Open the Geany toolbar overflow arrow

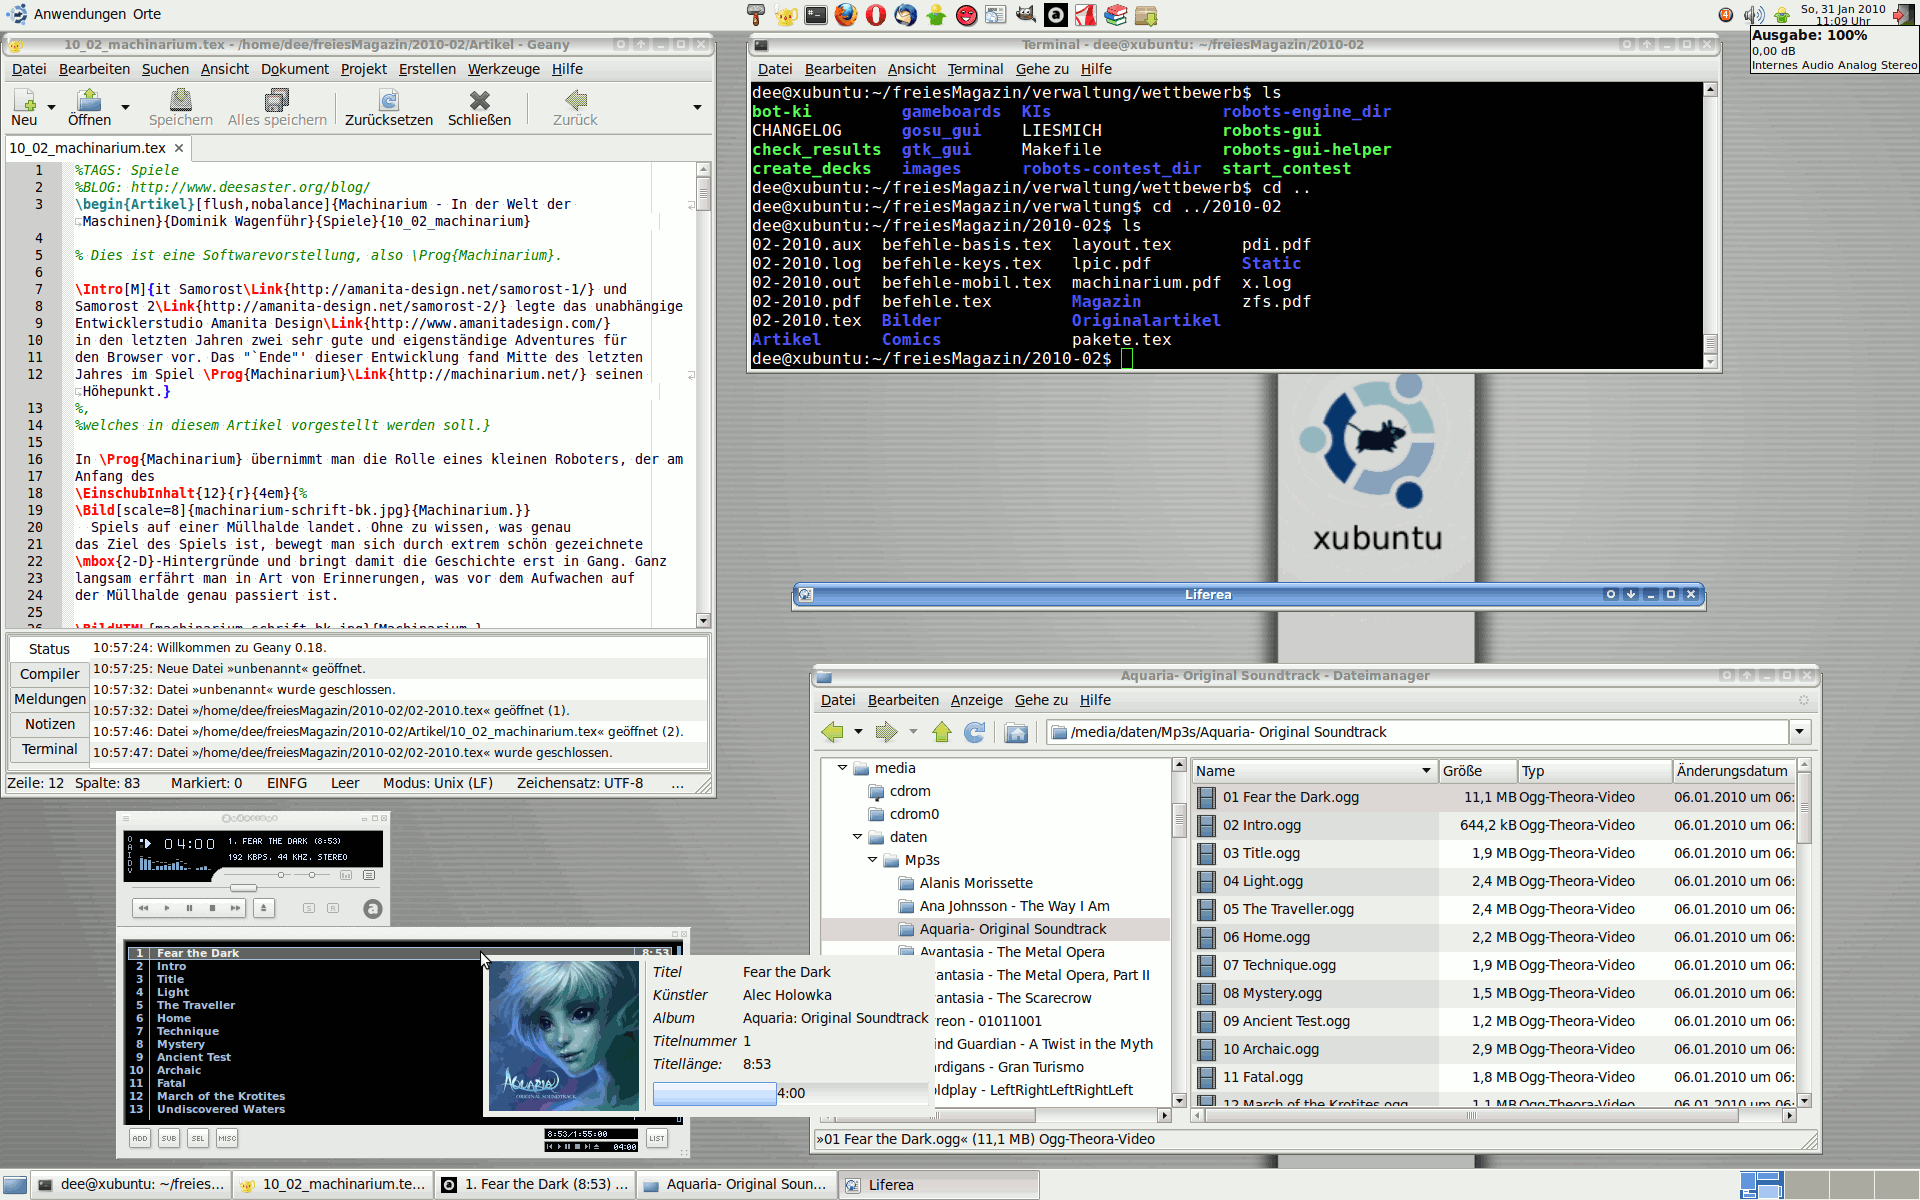pyautogui.click(x=697, y=107)
